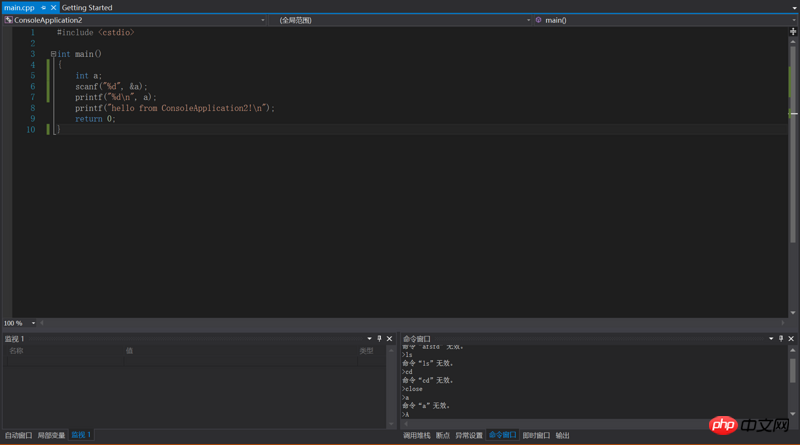Open the editor tab list dropdown arrow
800x445 pixels.
793,8
